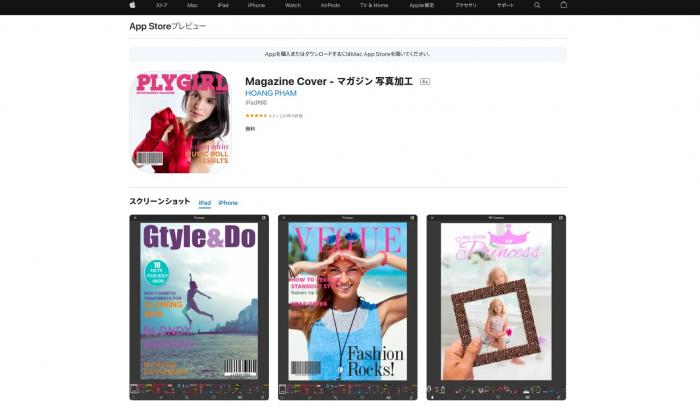Click the Apple logo icon
Viewport: 700px width, 411px height.
pyautogui.click(x=132, y=5)
